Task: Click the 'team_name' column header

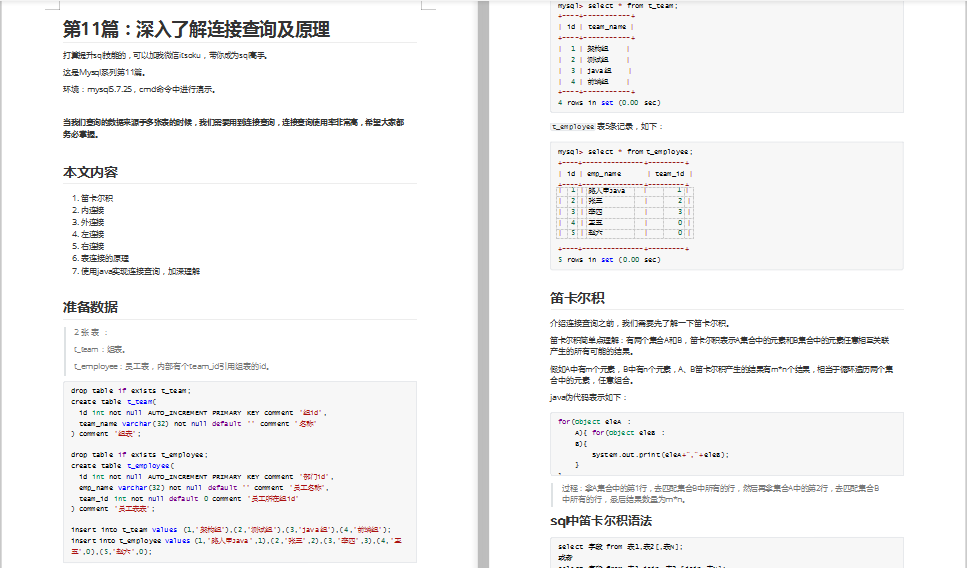Action: (x=607, y=27)
